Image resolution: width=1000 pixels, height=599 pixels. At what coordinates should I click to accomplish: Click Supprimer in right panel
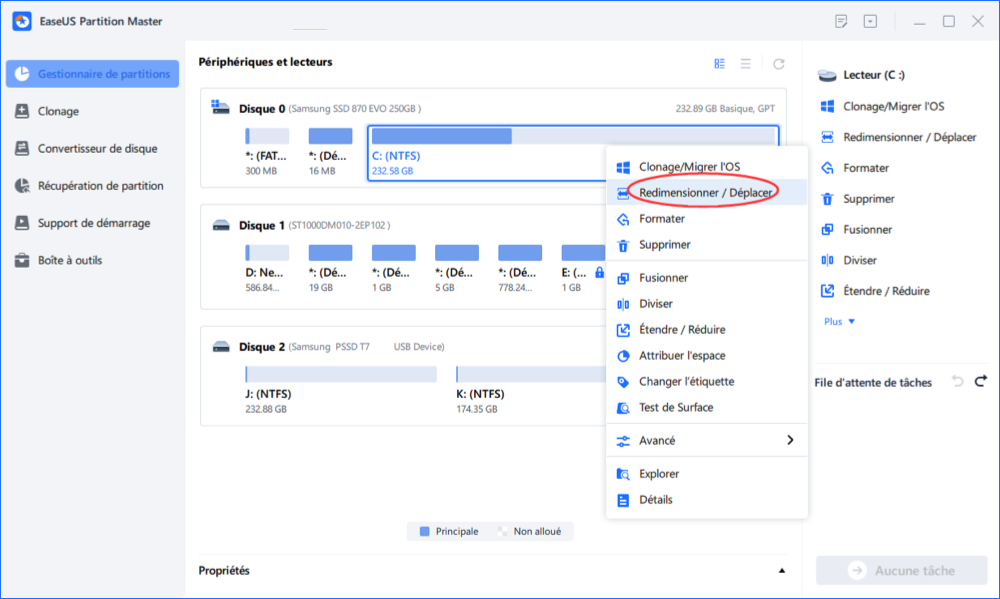(x=858, y=199)
